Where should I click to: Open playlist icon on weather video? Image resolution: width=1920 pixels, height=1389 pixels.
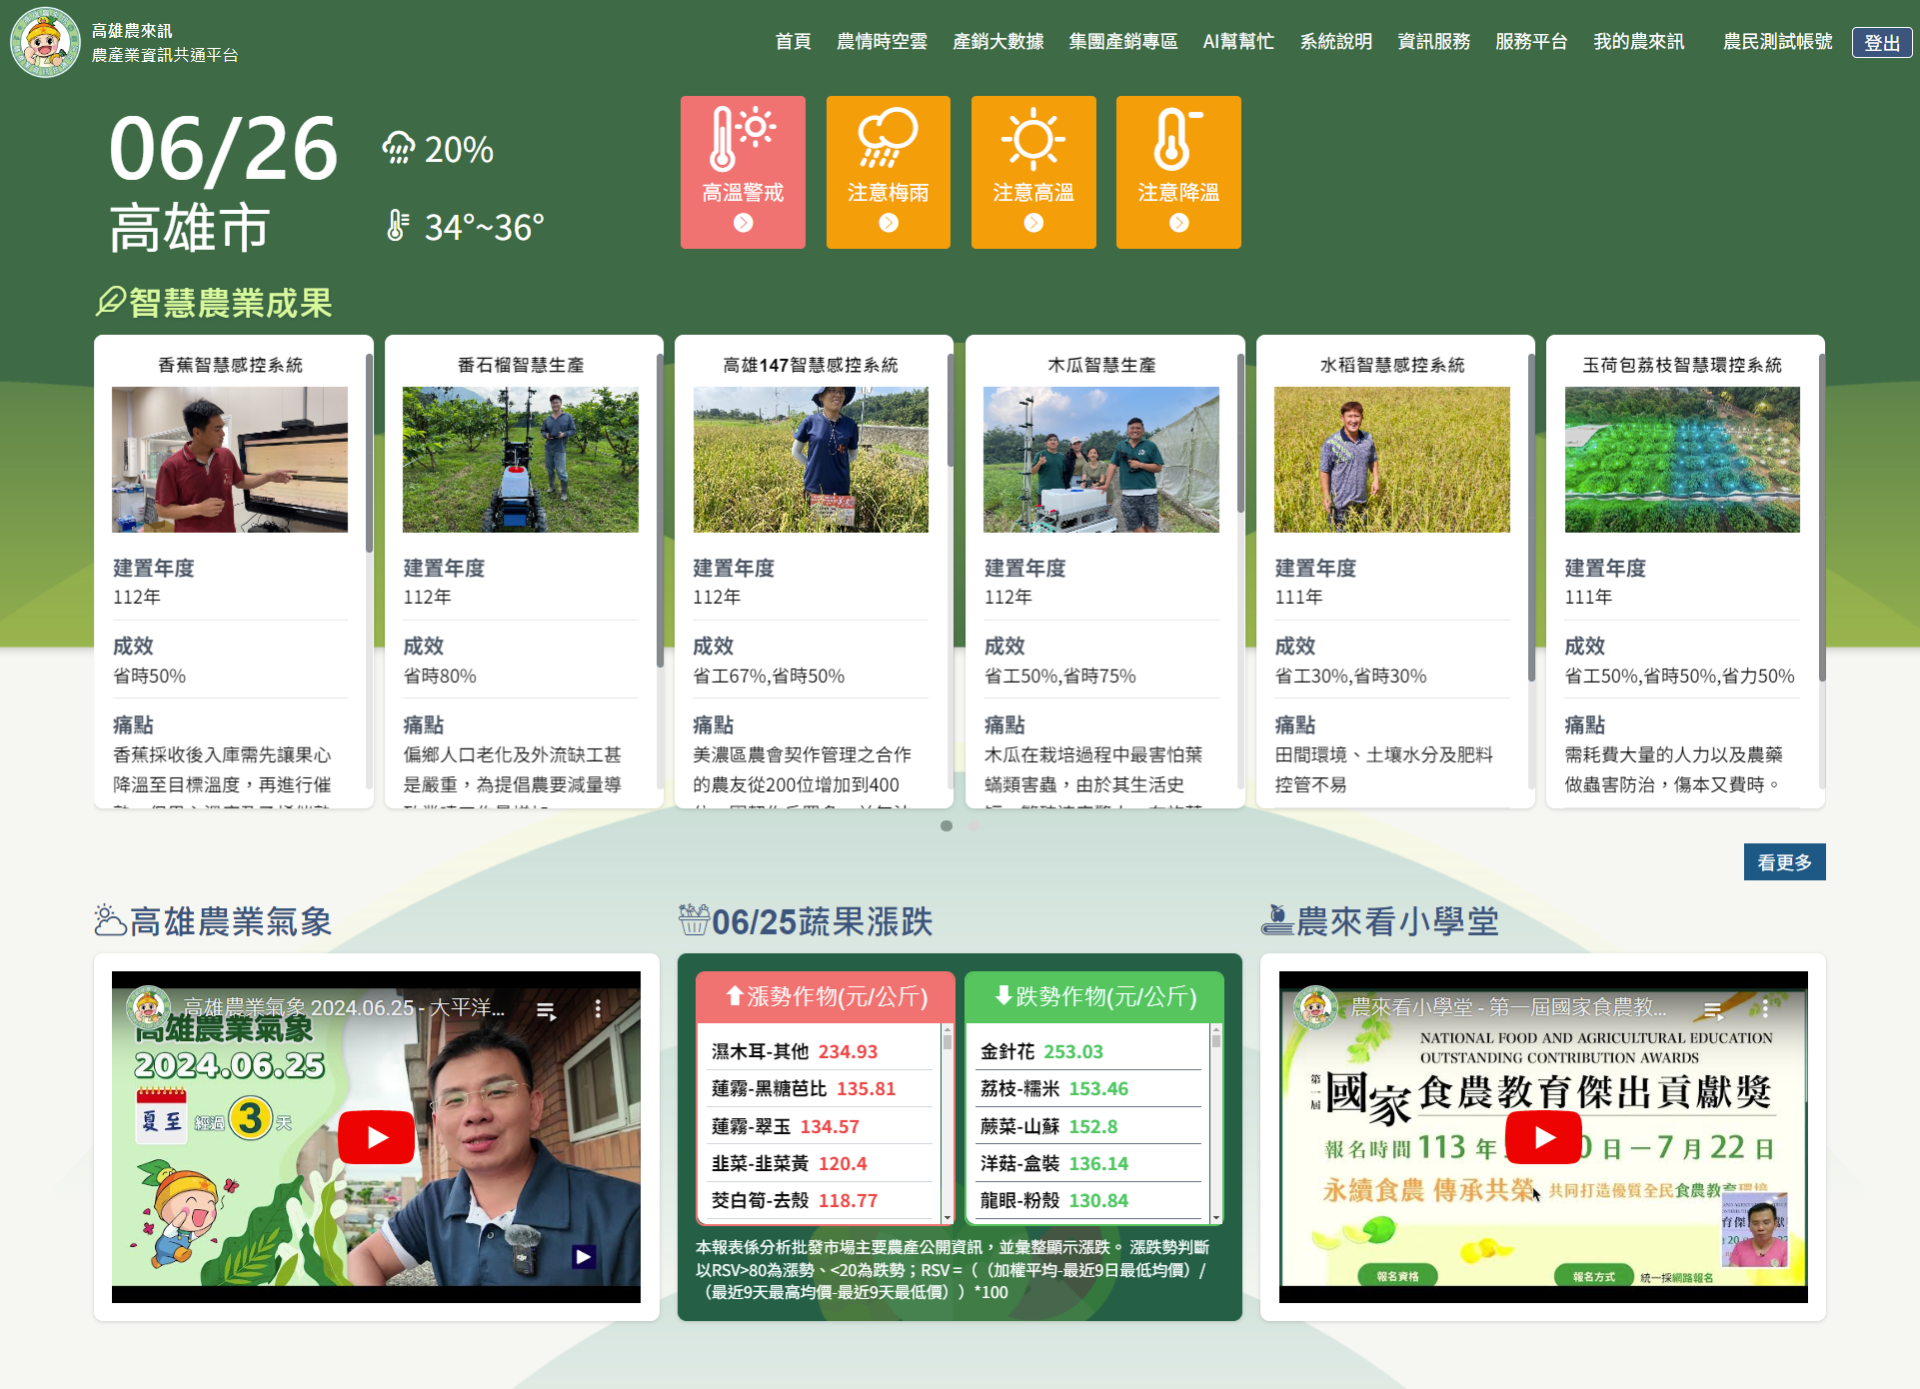[x=546, y=1011]
